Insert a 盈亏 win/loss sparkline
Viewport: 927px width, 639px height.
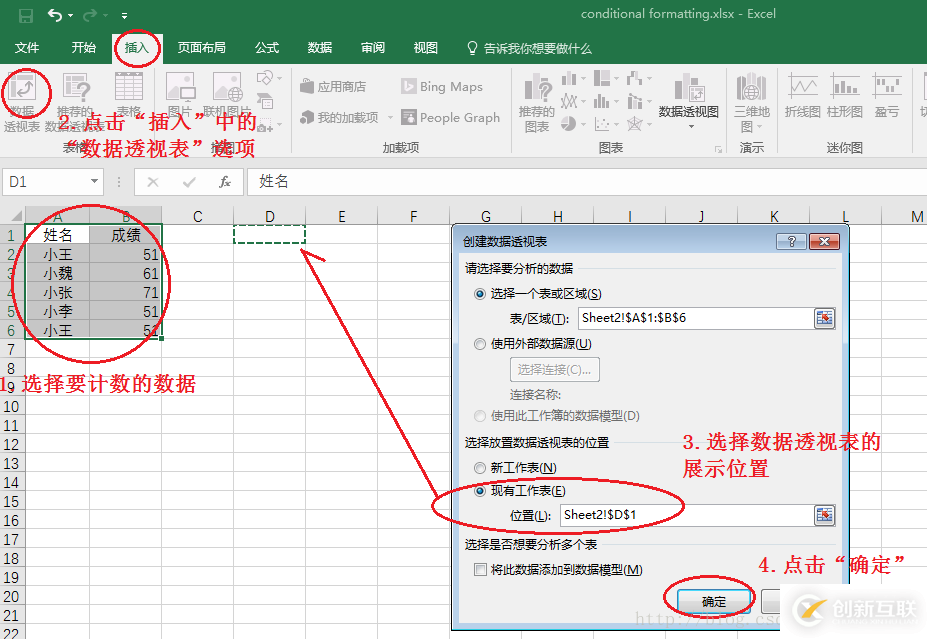887,96
